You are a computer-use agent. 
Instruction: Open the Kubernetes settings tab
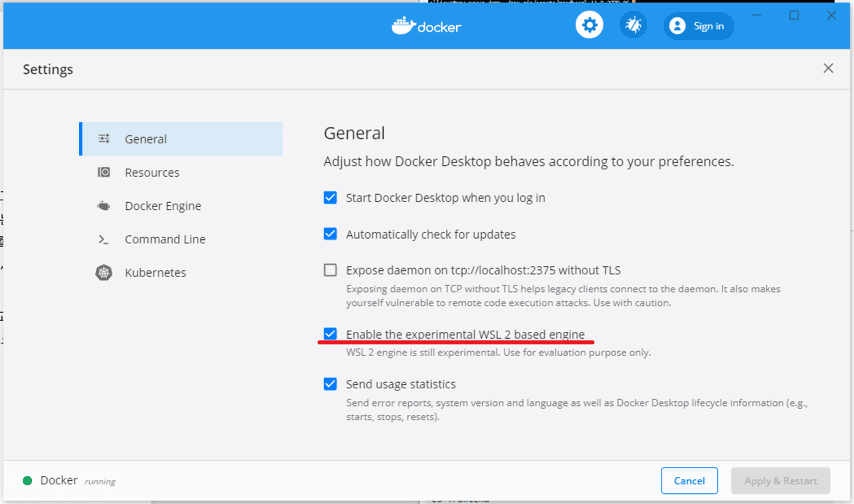click(x=181, y=272)
